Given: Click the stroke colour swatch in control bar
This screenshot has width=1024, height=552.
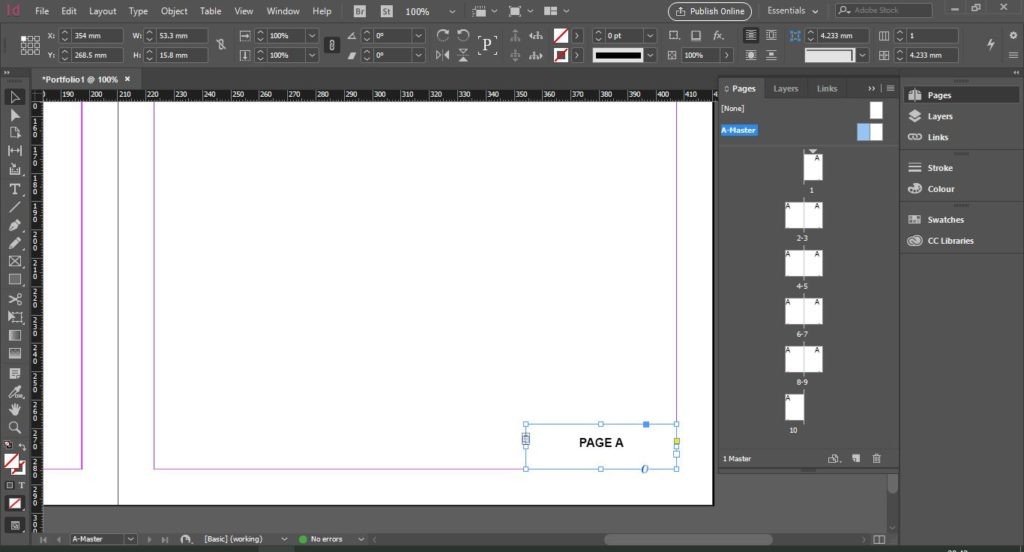Looking at the screenshot, I should point(560,56).
